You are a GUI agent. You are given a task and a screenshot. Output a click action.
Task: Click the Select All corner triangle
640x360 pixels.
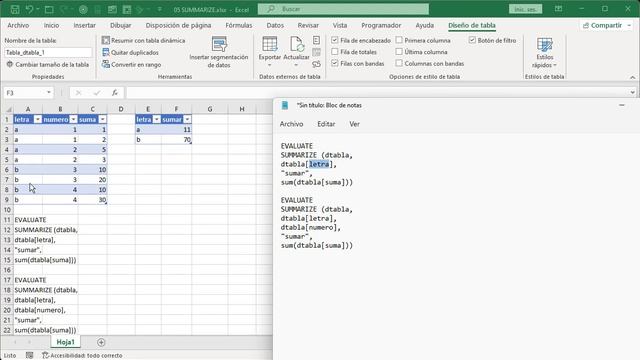8,109
